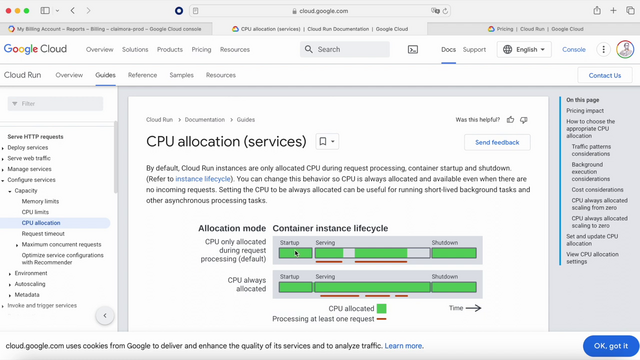
Task: Click the bookmark page icon
Action: [327, 142]
